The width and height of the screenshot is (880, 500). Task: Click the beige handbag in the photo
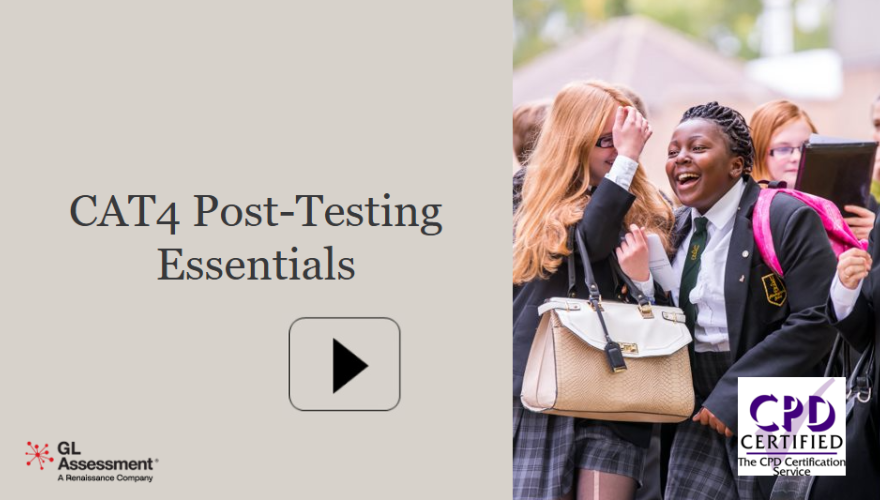click(x=608, y=357)
